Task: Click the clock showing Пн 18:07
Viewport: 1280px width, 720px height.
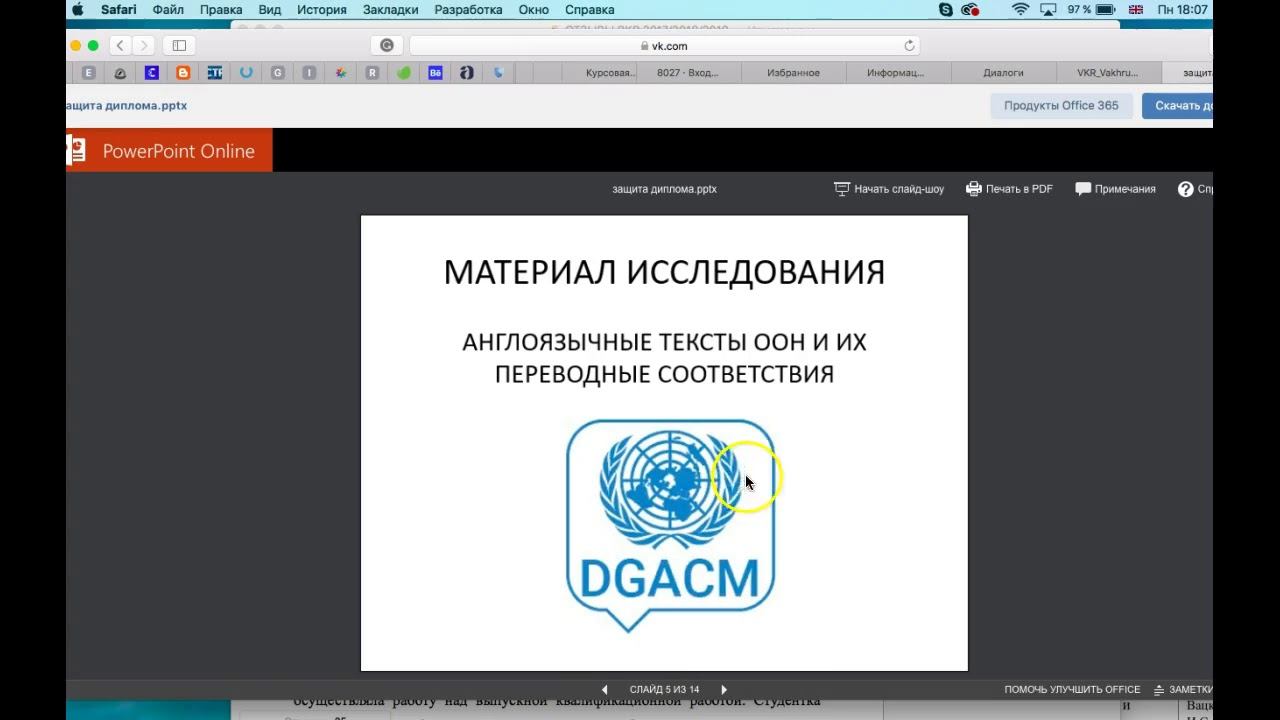Action: point(1183,10)
